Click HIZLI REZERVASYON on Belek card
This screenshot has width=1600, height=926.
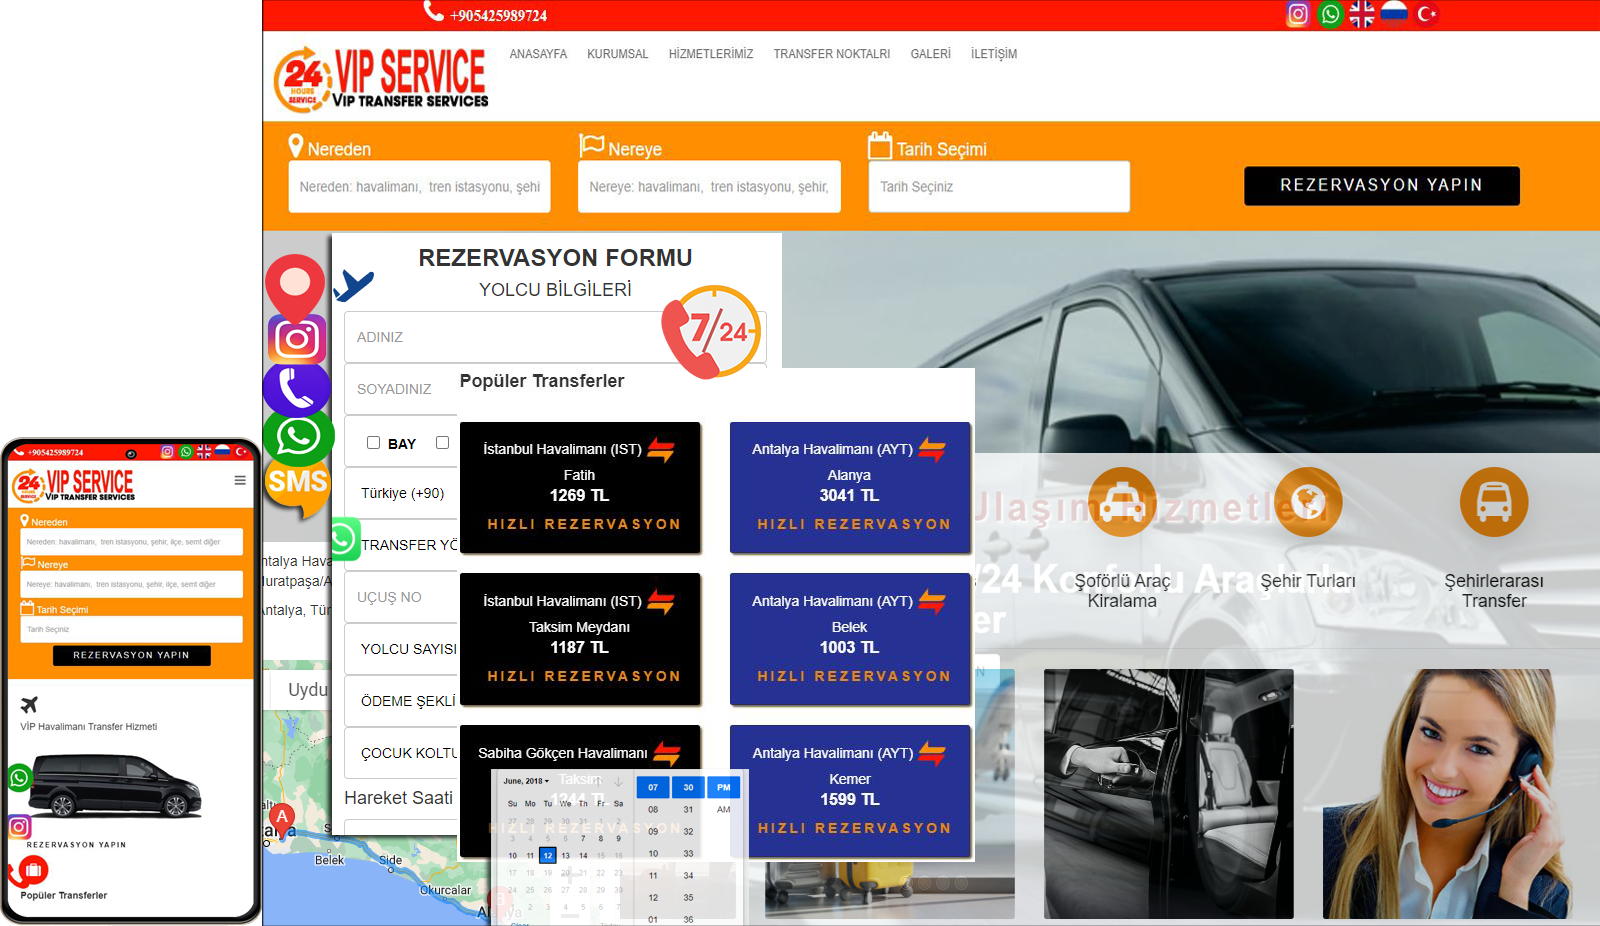[854, 676]
